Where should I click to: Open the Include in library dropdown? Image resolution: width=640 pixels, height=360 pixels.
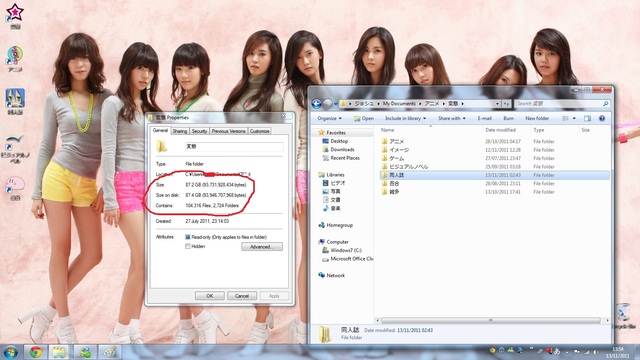405,118
